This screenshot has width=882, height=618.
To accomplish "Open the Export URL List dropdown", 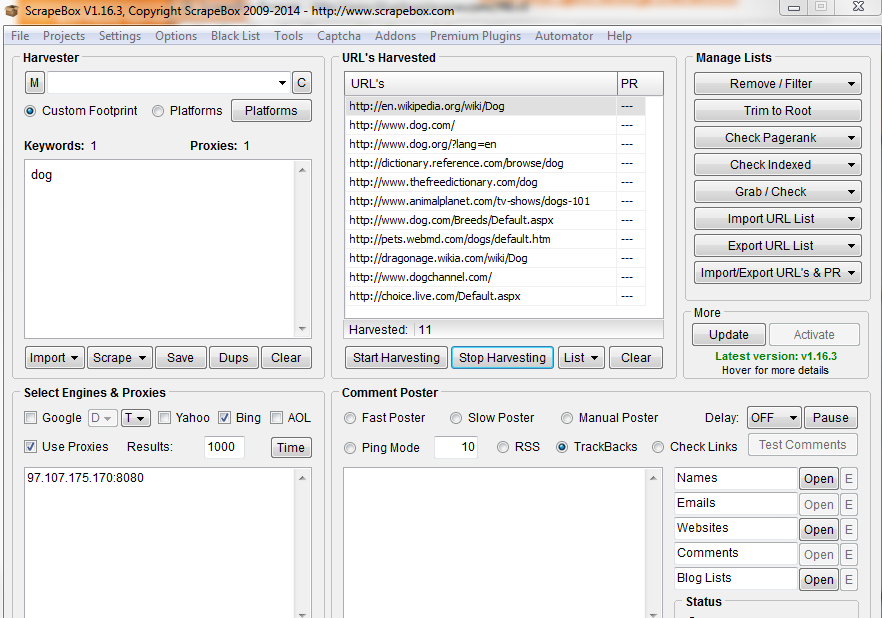I will 777,246.
